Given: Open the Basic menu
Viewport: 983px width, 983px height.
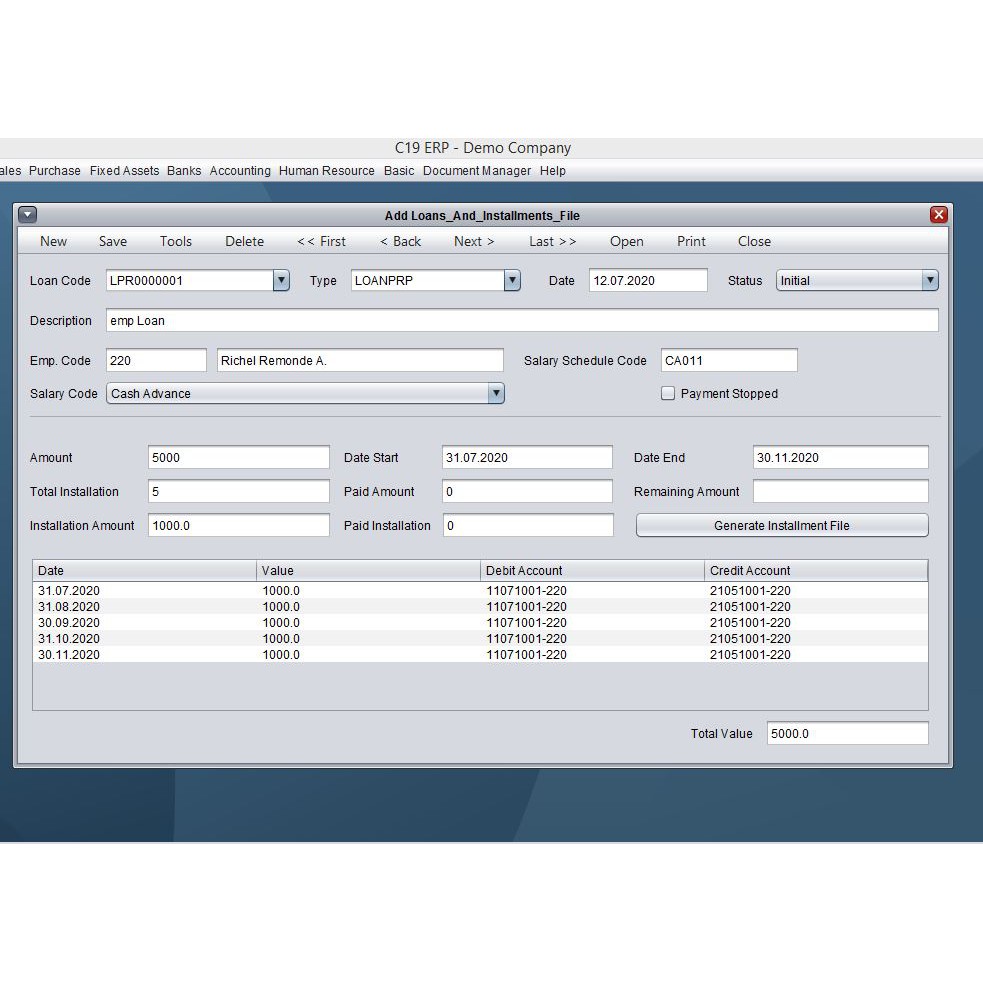Looking at the screenshot, I should tap(399, 171).
